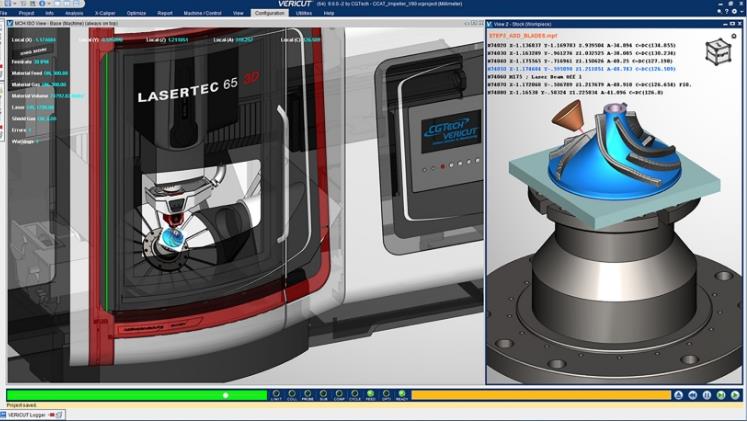Select highlighted blue NC line N74050

point(582,69)
